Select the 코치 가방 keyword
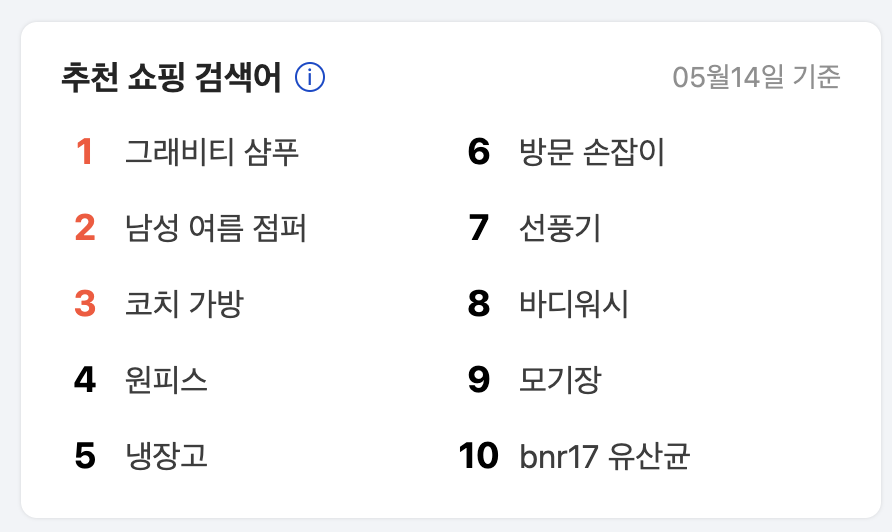The image size is (892, 532). click(184, 304)
